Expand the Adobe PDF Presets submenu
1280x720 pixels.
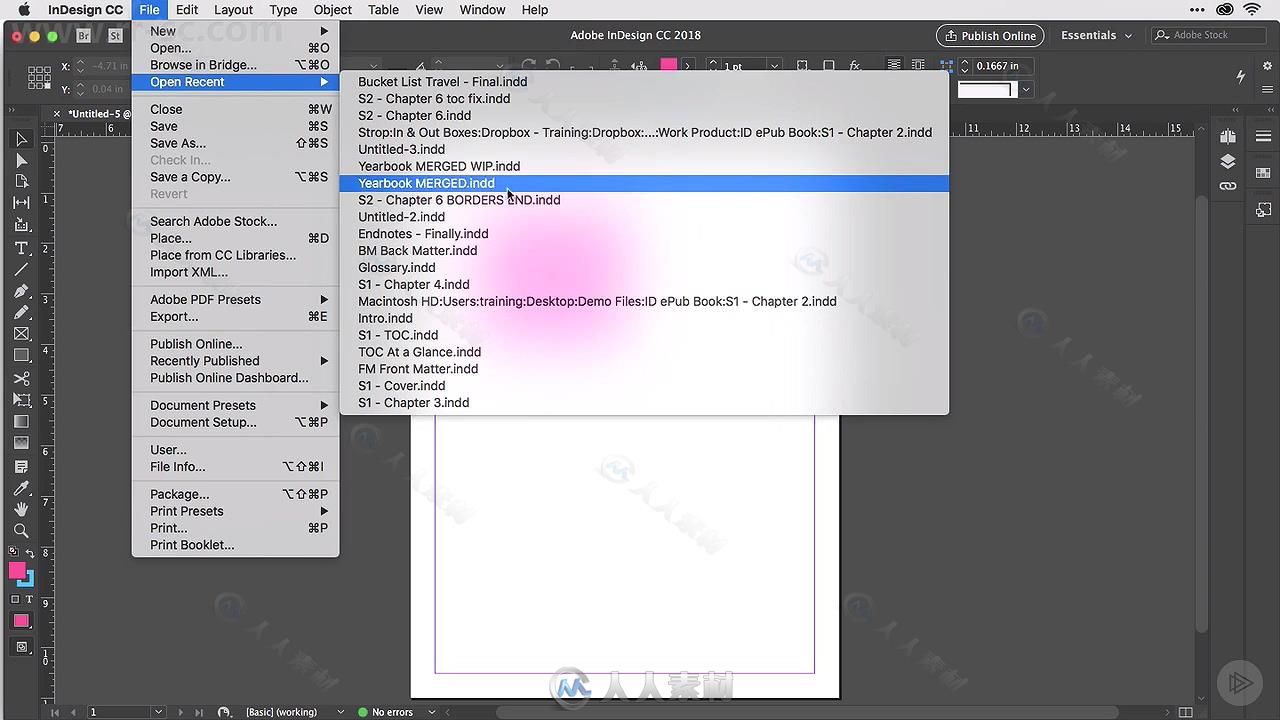tap(236, 299)
